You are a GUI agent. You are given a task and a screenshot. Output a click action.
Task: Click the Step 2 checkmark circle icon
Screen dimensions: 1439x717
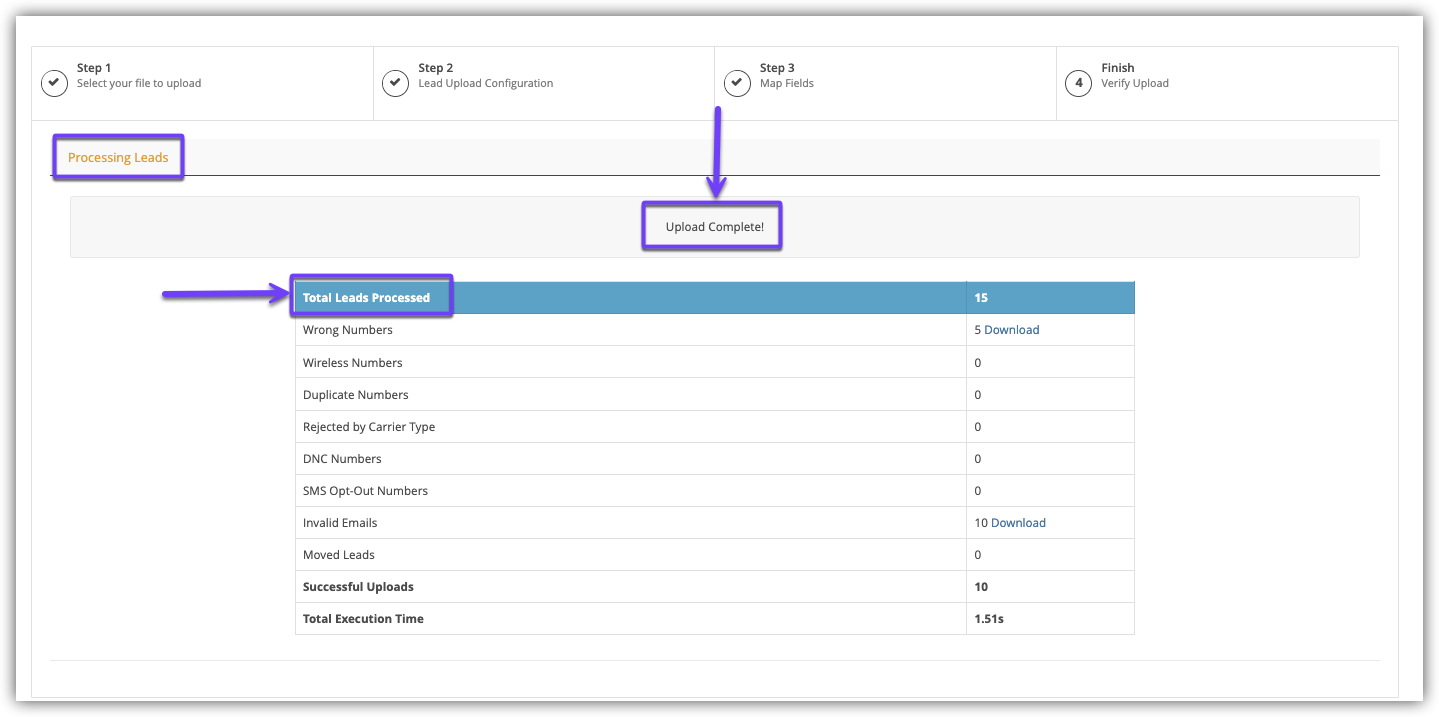point(396,82)
